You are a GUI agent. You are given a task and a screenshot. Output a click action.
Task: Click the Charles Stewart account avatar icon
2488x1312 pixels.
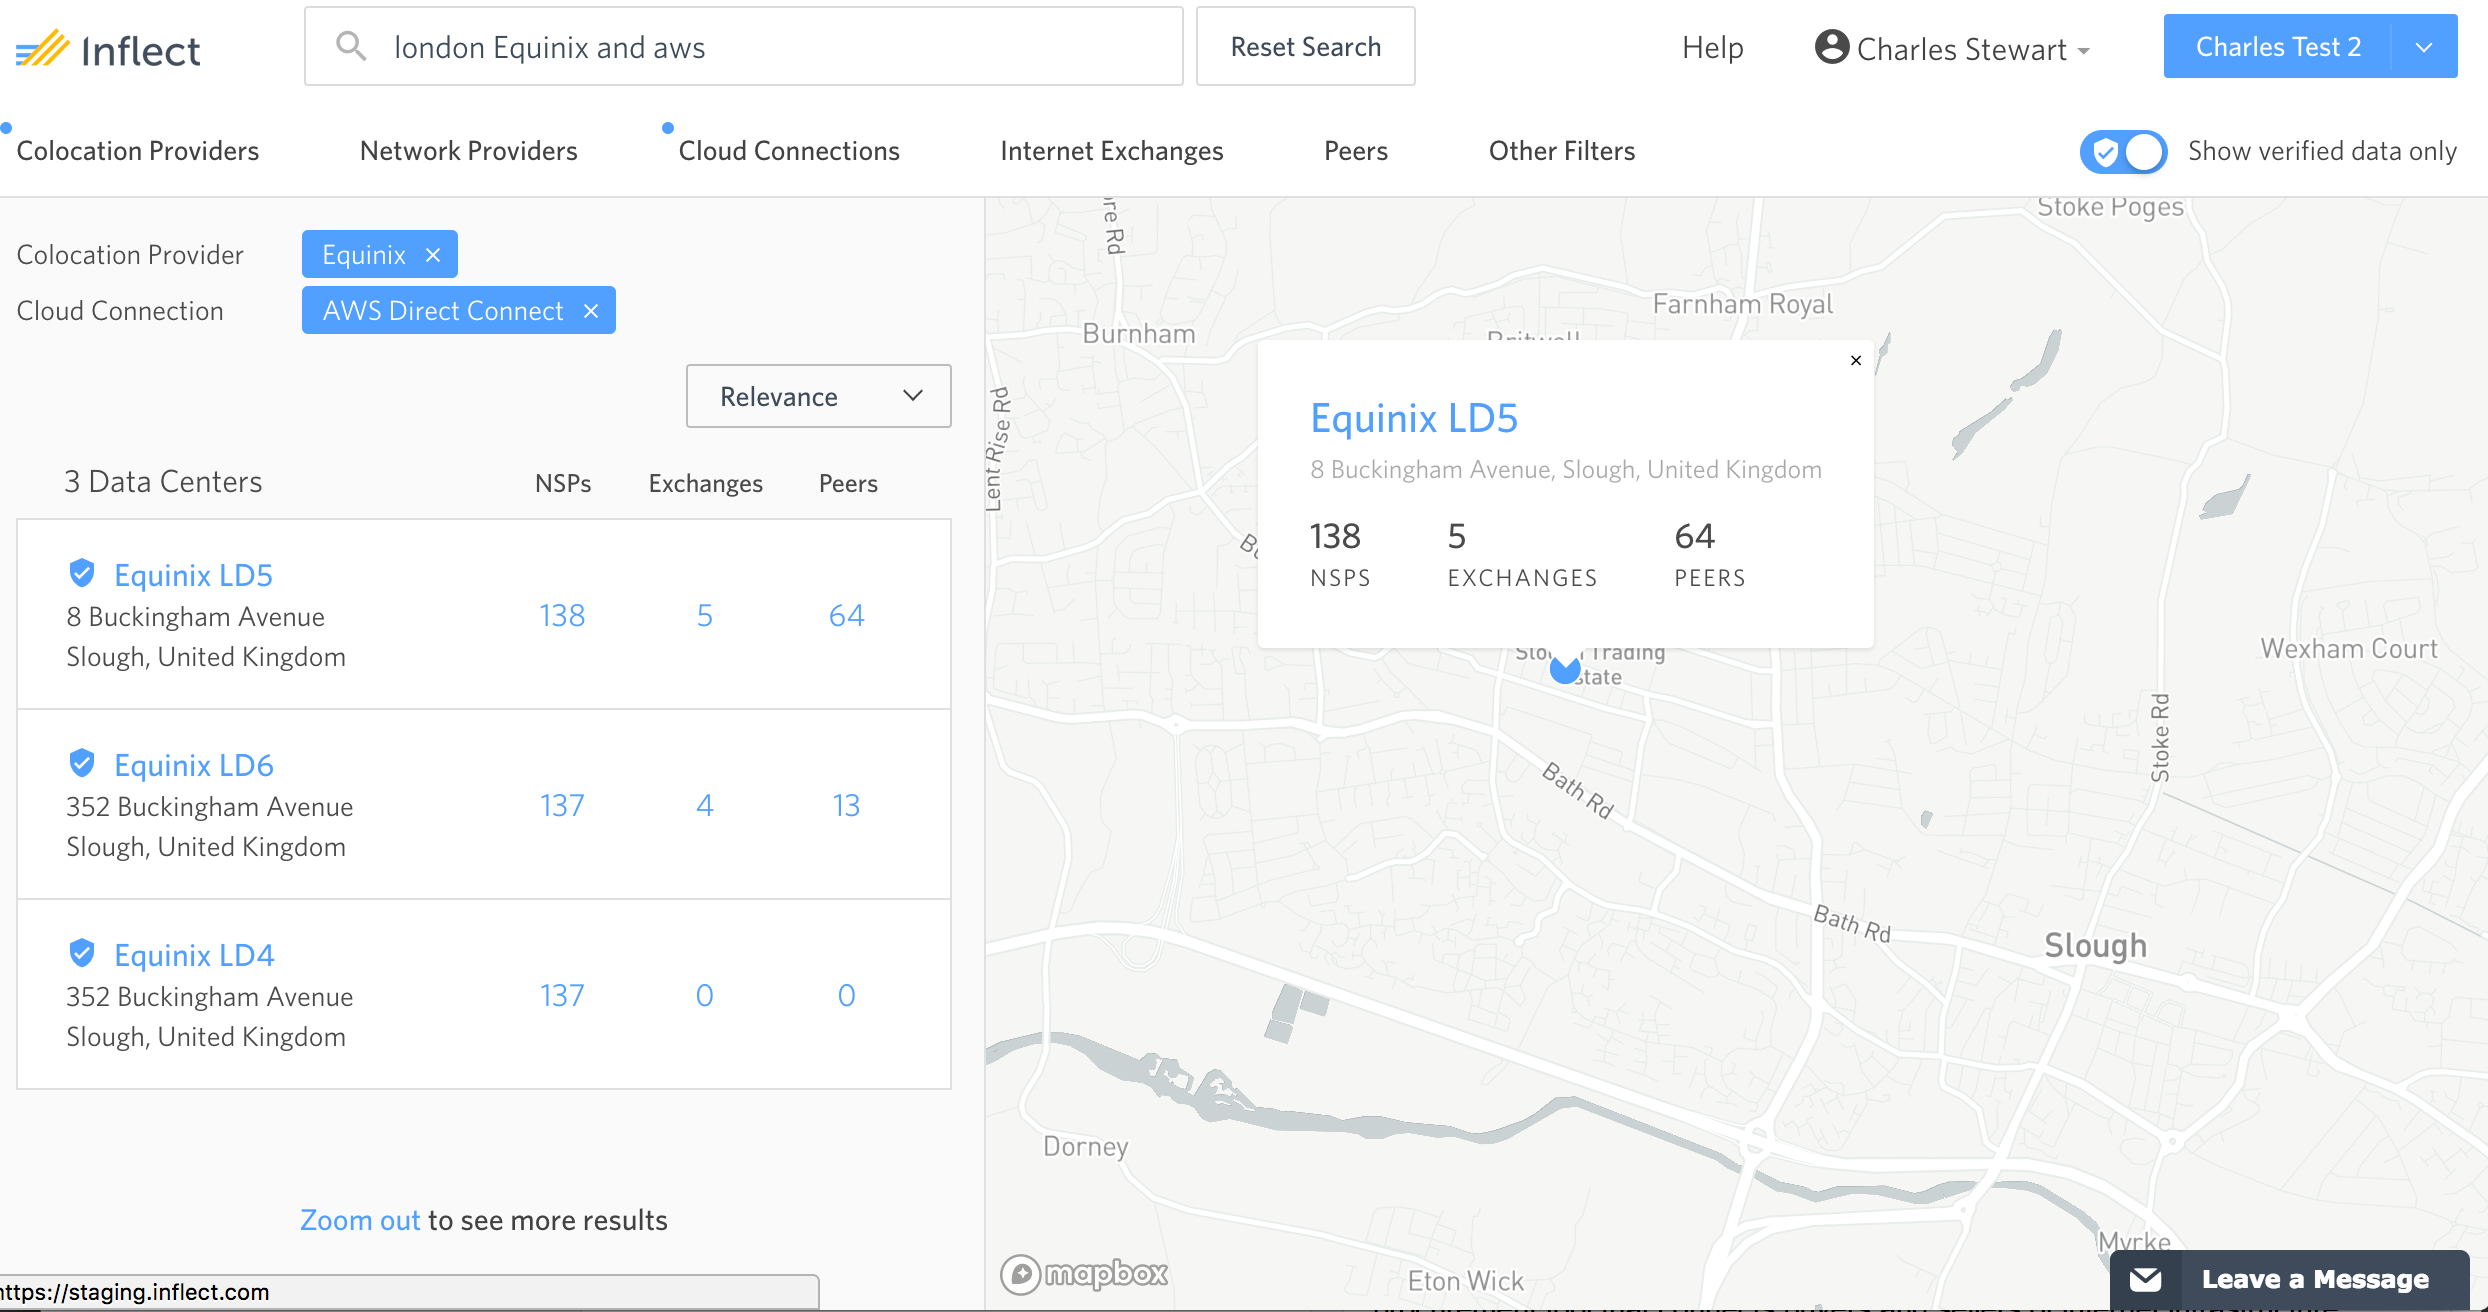pos(1831,47)
